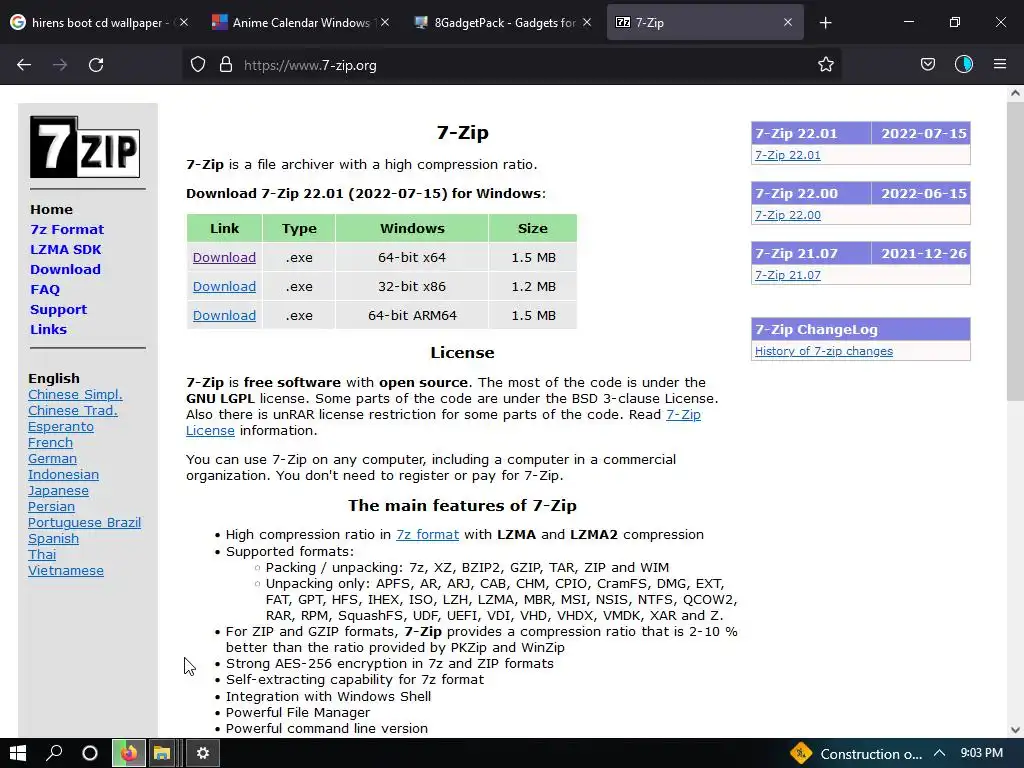
Task: Open the Download sidebar menu link
Action: (x=65, y=269)
